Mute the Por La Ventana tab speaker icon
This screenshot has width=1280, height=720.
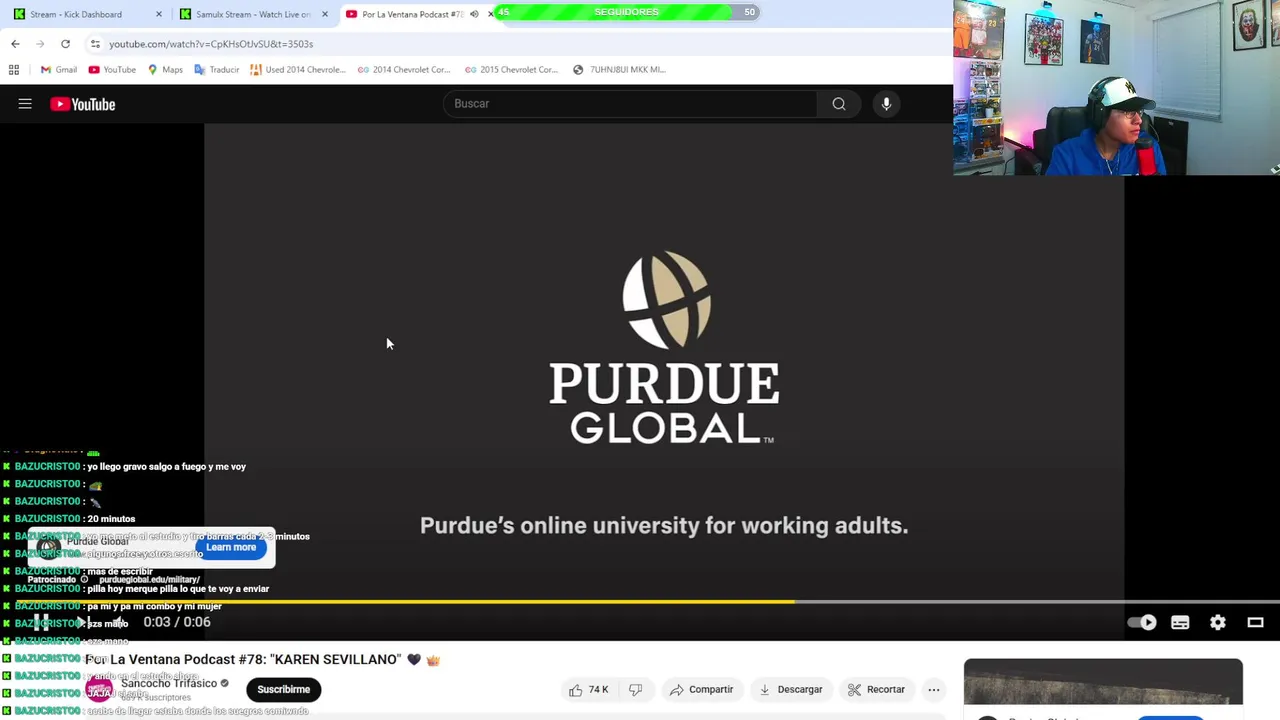click(474, 14)
